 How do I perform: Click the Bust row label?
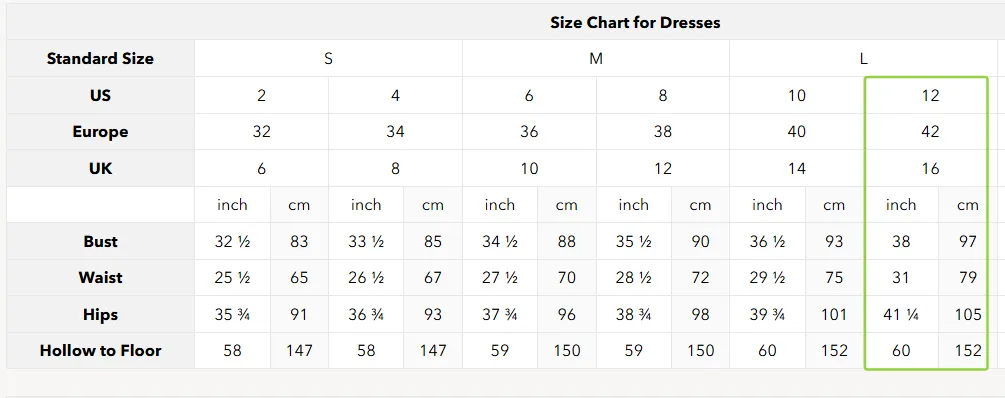click(101, 242)
